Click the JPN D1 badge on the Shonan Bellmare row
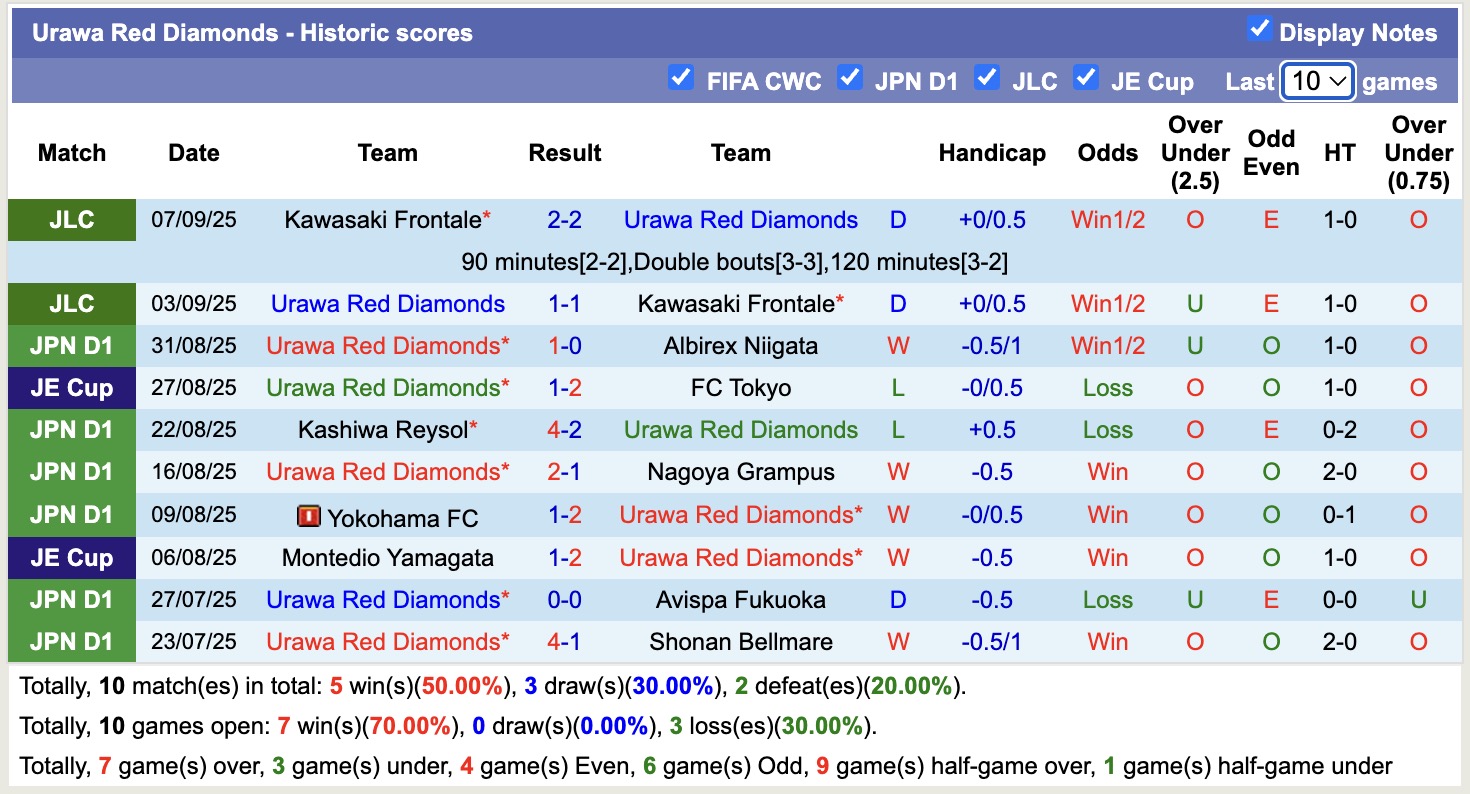The height and width of the screenshot is (794, 1470). pos(71,641)
